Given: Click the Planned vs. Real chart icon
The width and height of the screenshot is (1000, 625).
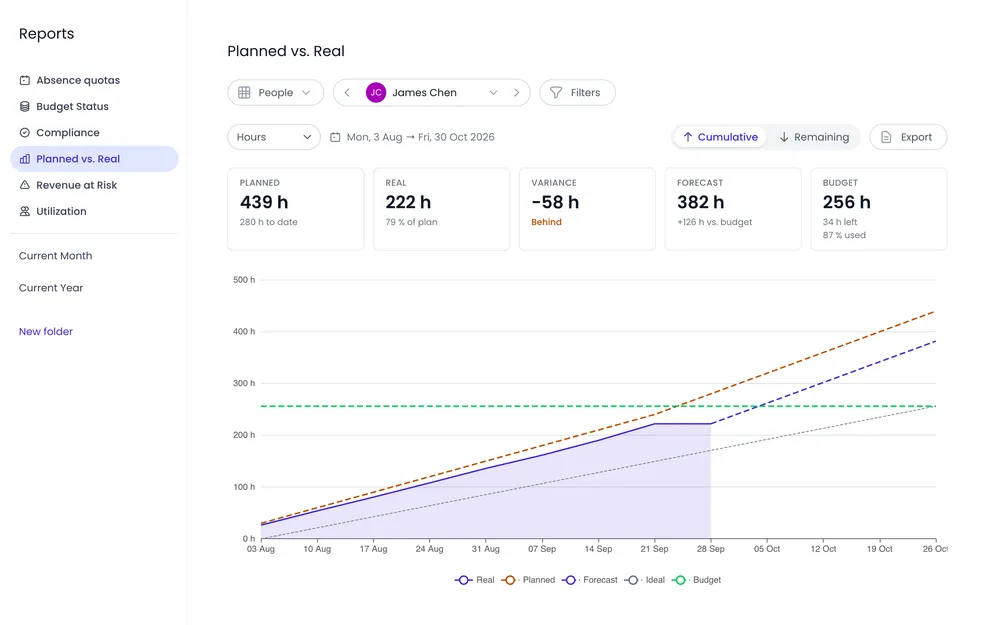Looking at the screenshot, I should pos(25,159).
